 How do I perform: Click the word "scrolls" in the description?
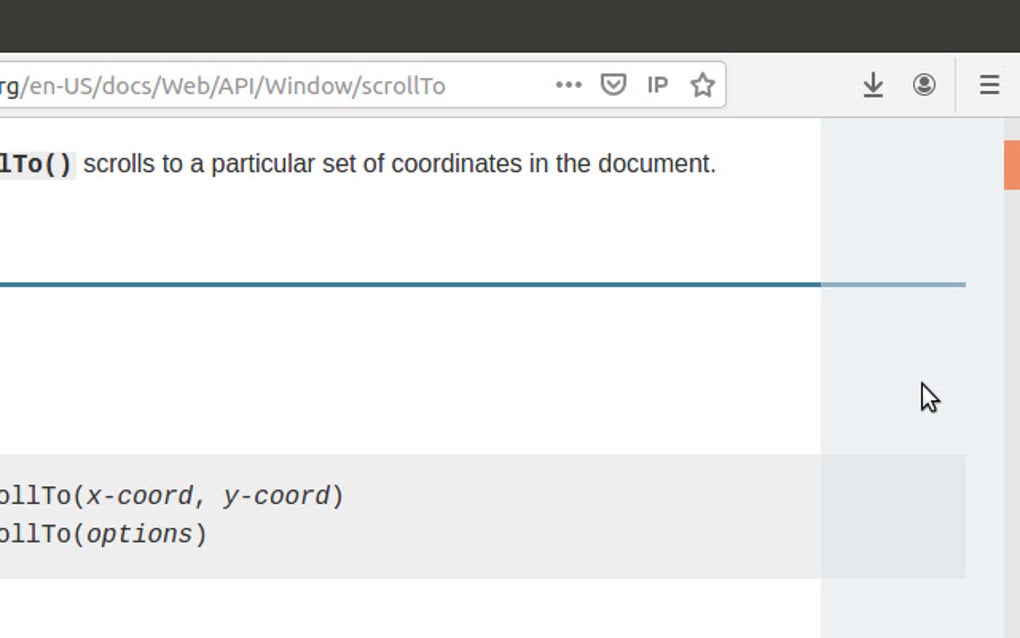(119, 164)
